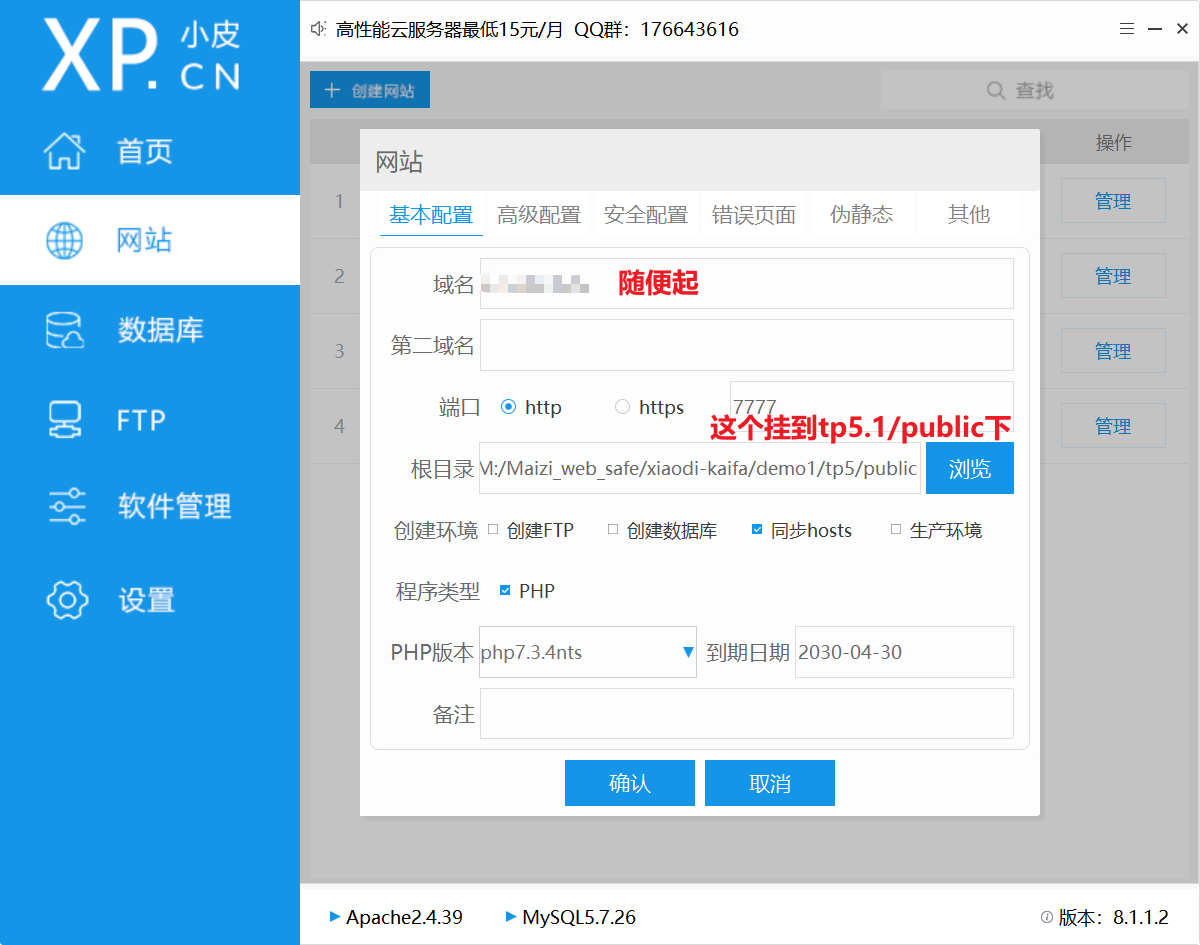The height and width of the screenshot is (945, 1200).
Task: Click the 查找 search field
Action: [x=1035, y=90]
